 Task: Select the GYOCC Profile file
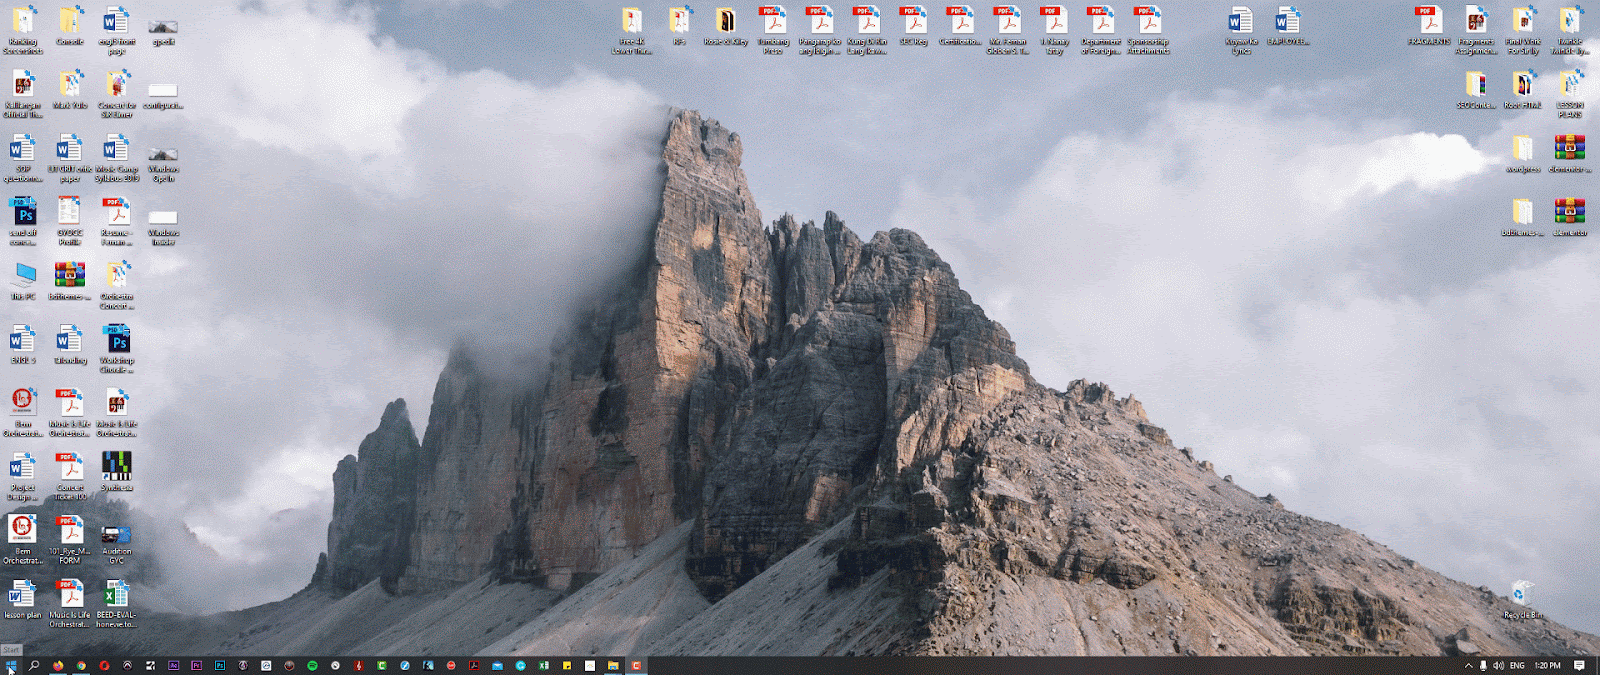click(69, 221)
